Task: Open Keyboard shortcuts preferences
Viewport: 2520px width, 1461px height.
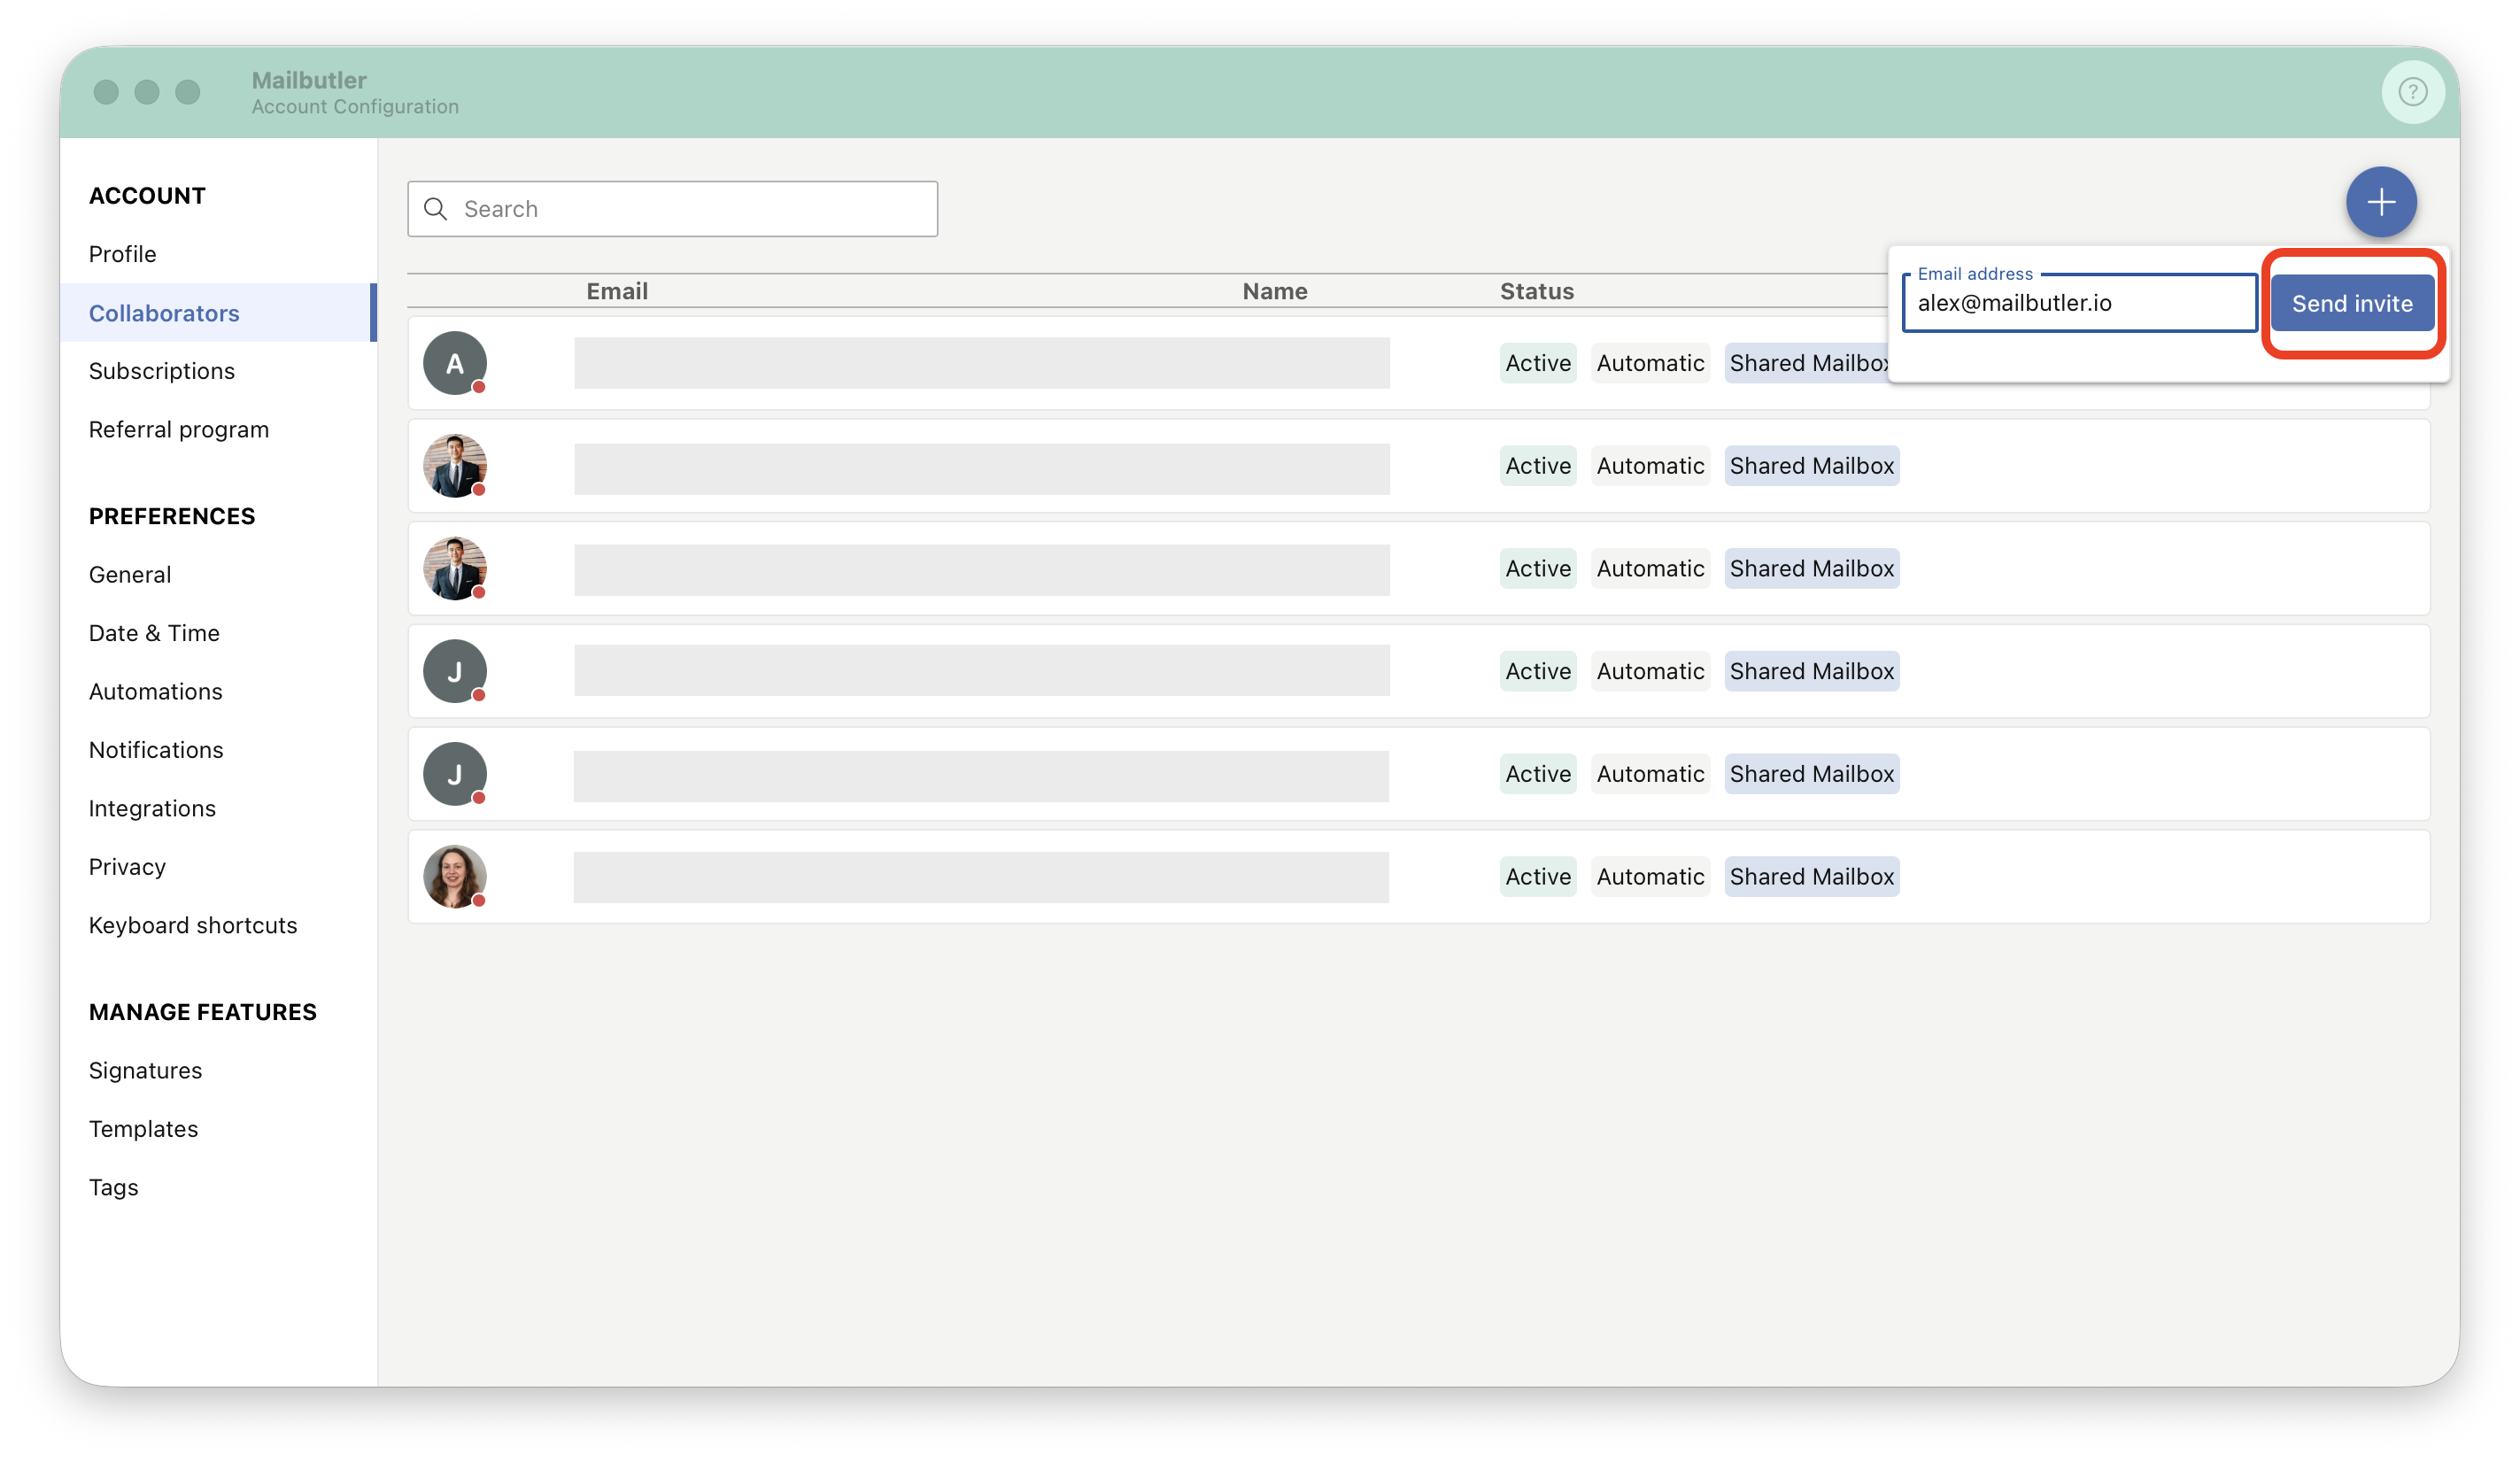Action: 193,926
